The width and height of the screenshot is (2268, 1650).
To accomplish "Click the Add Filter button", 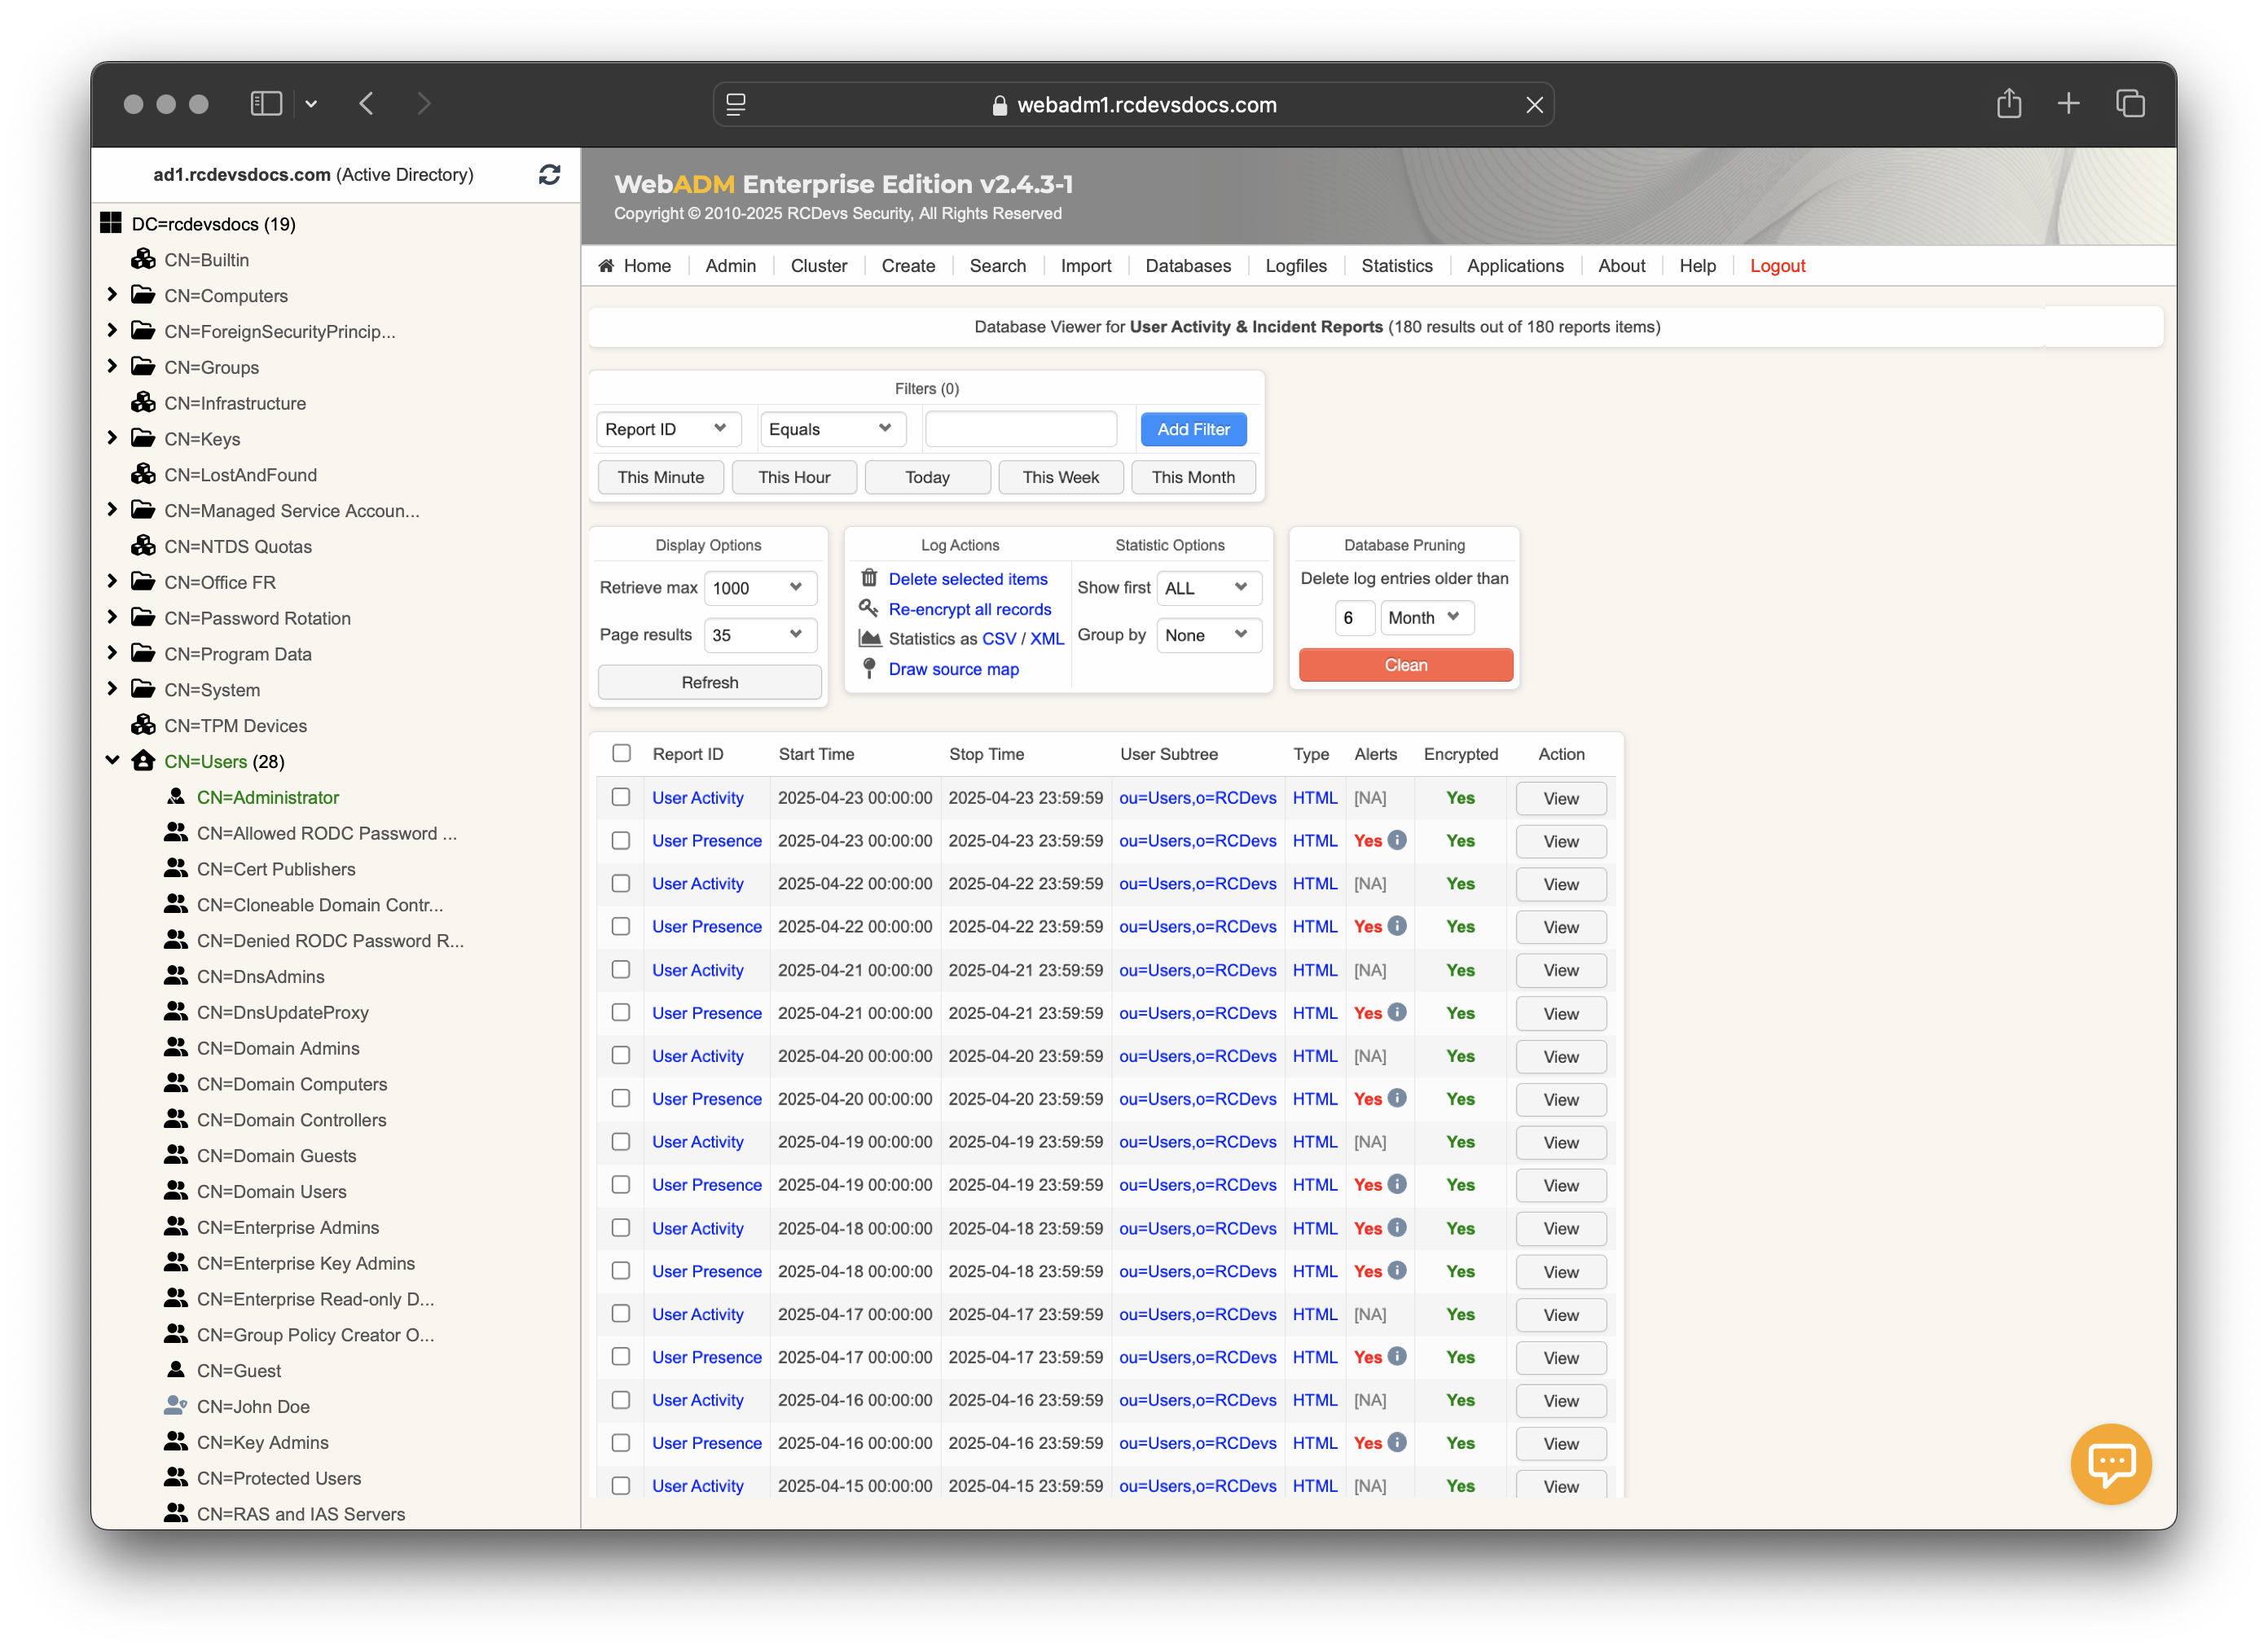I will pyautogui.click(x=1193, y=429).
